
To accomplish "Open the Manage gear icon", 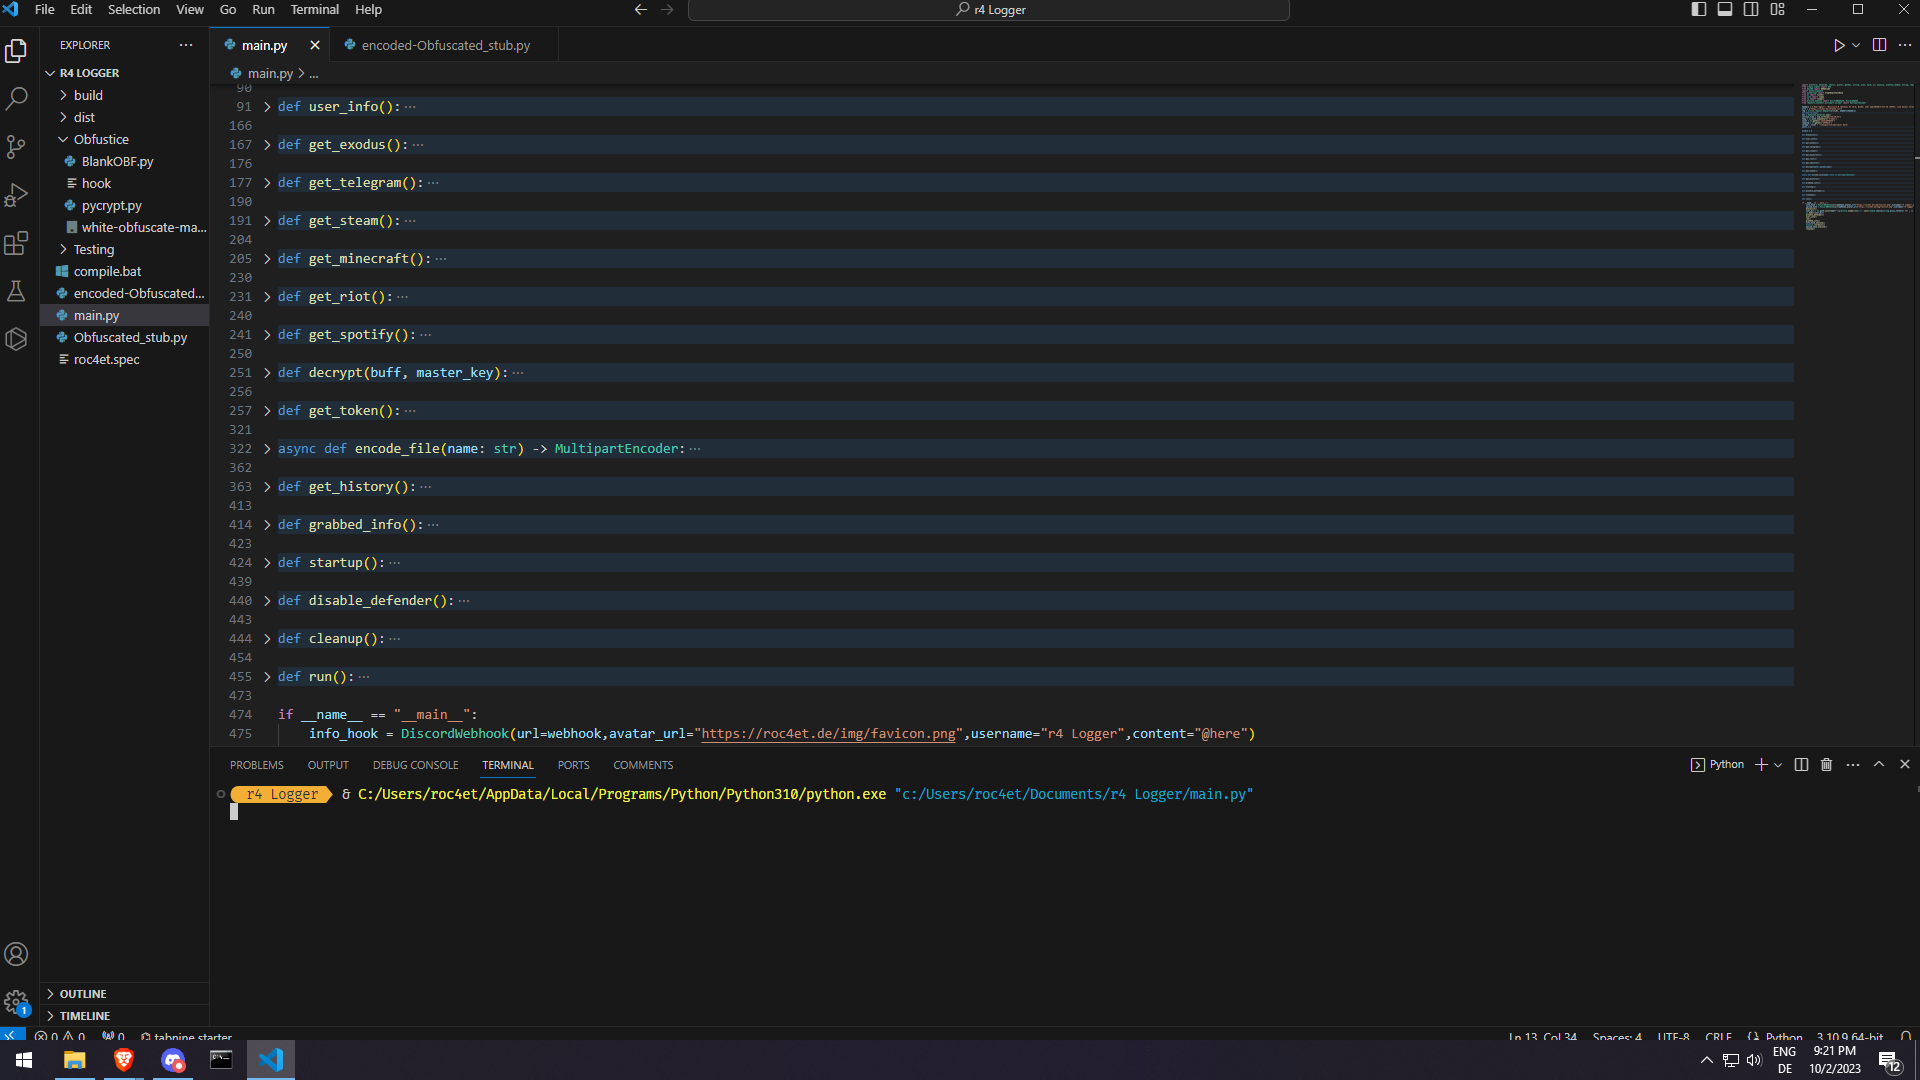I will point(16,1002).
